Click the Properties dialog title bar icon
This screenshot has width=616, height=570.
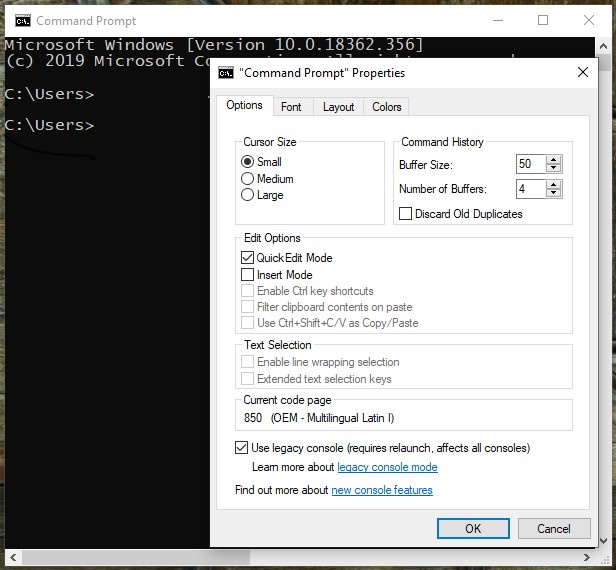226,73
